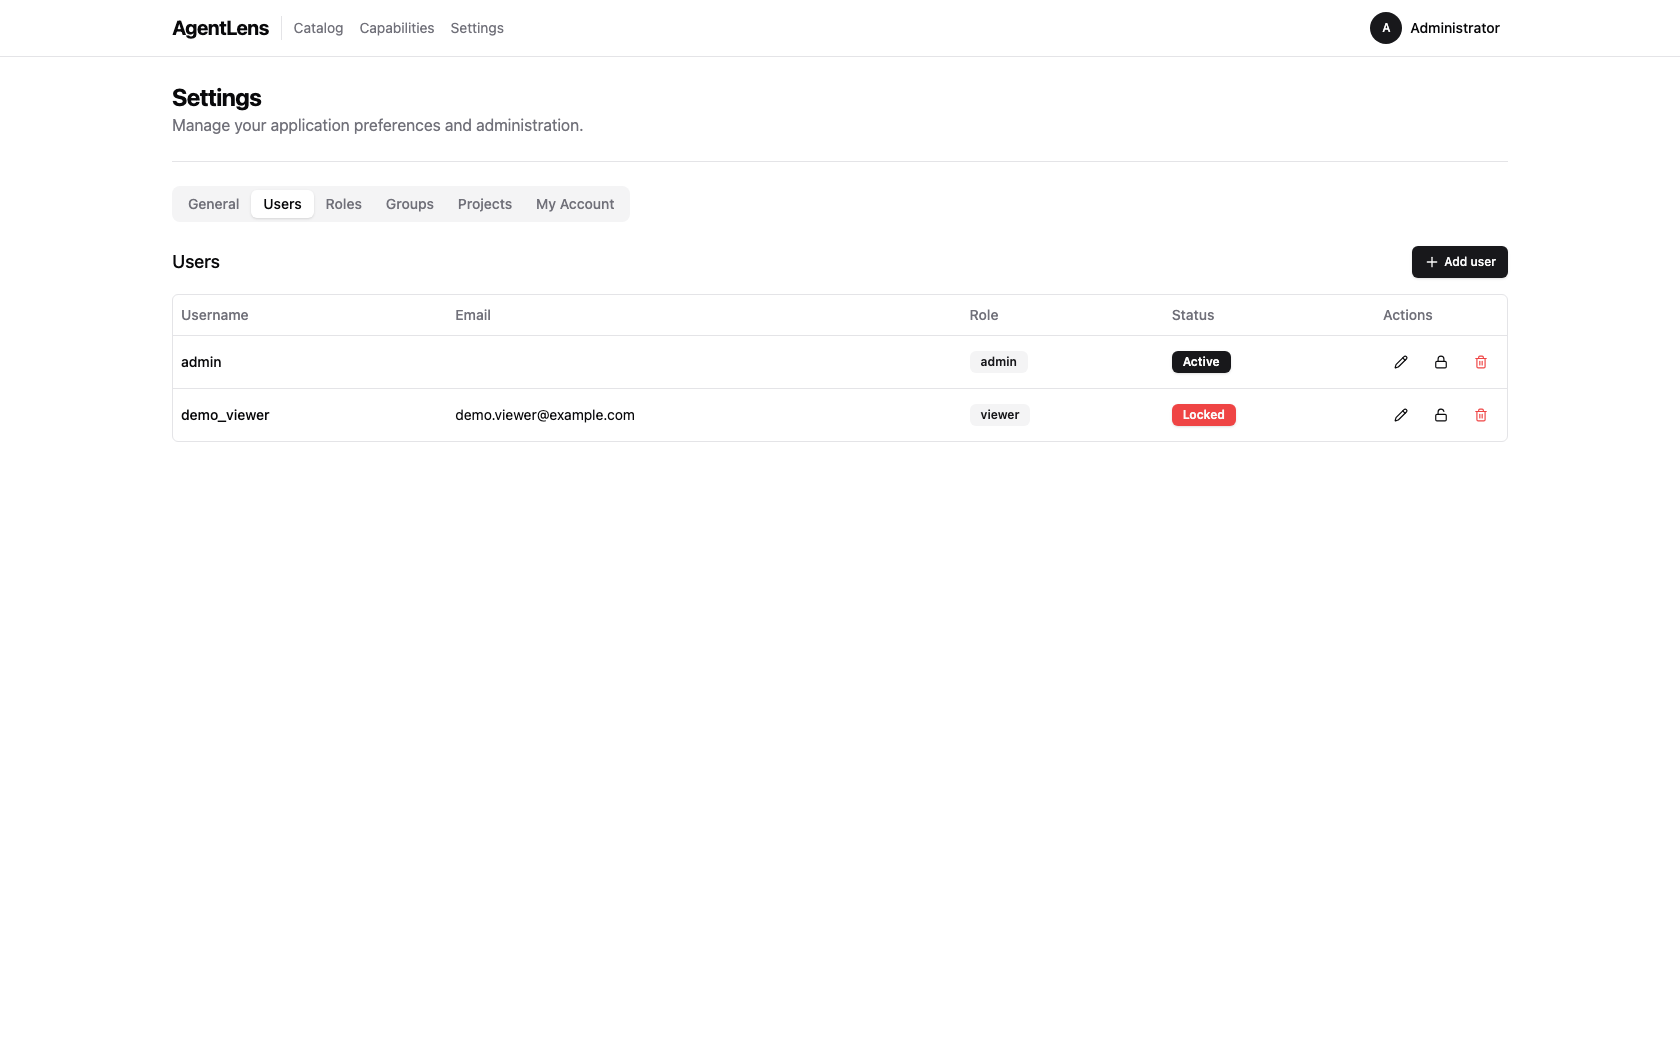1680x1050 pixels.
Task: Select the Projects tab
Action: 484,204
